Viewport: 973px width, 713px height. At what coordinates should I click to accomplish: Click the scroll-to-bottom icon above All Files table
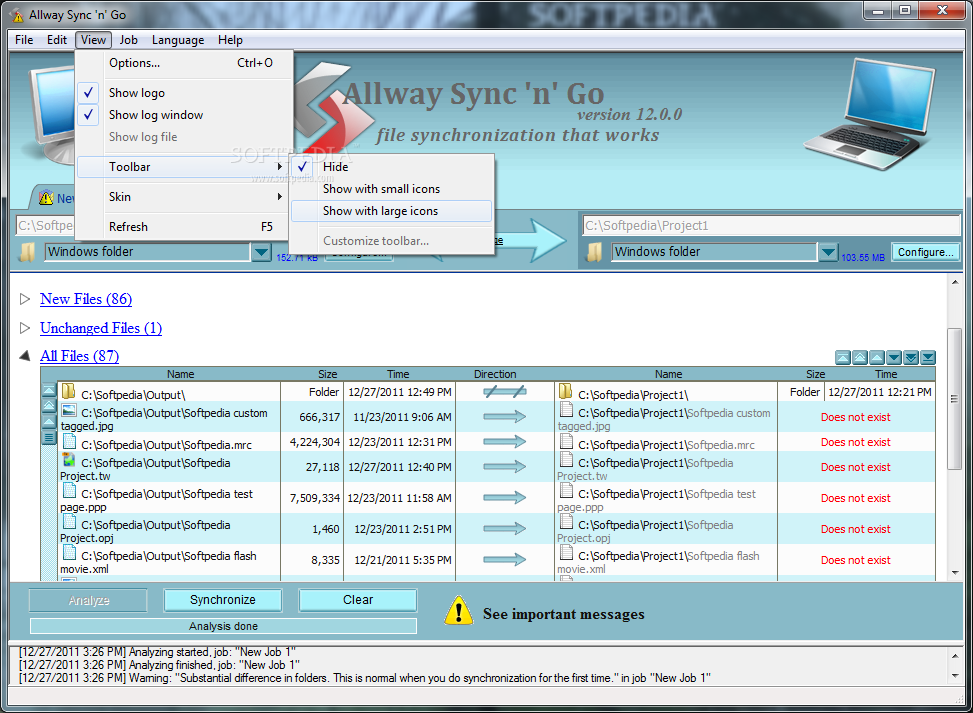click(928, 357)
